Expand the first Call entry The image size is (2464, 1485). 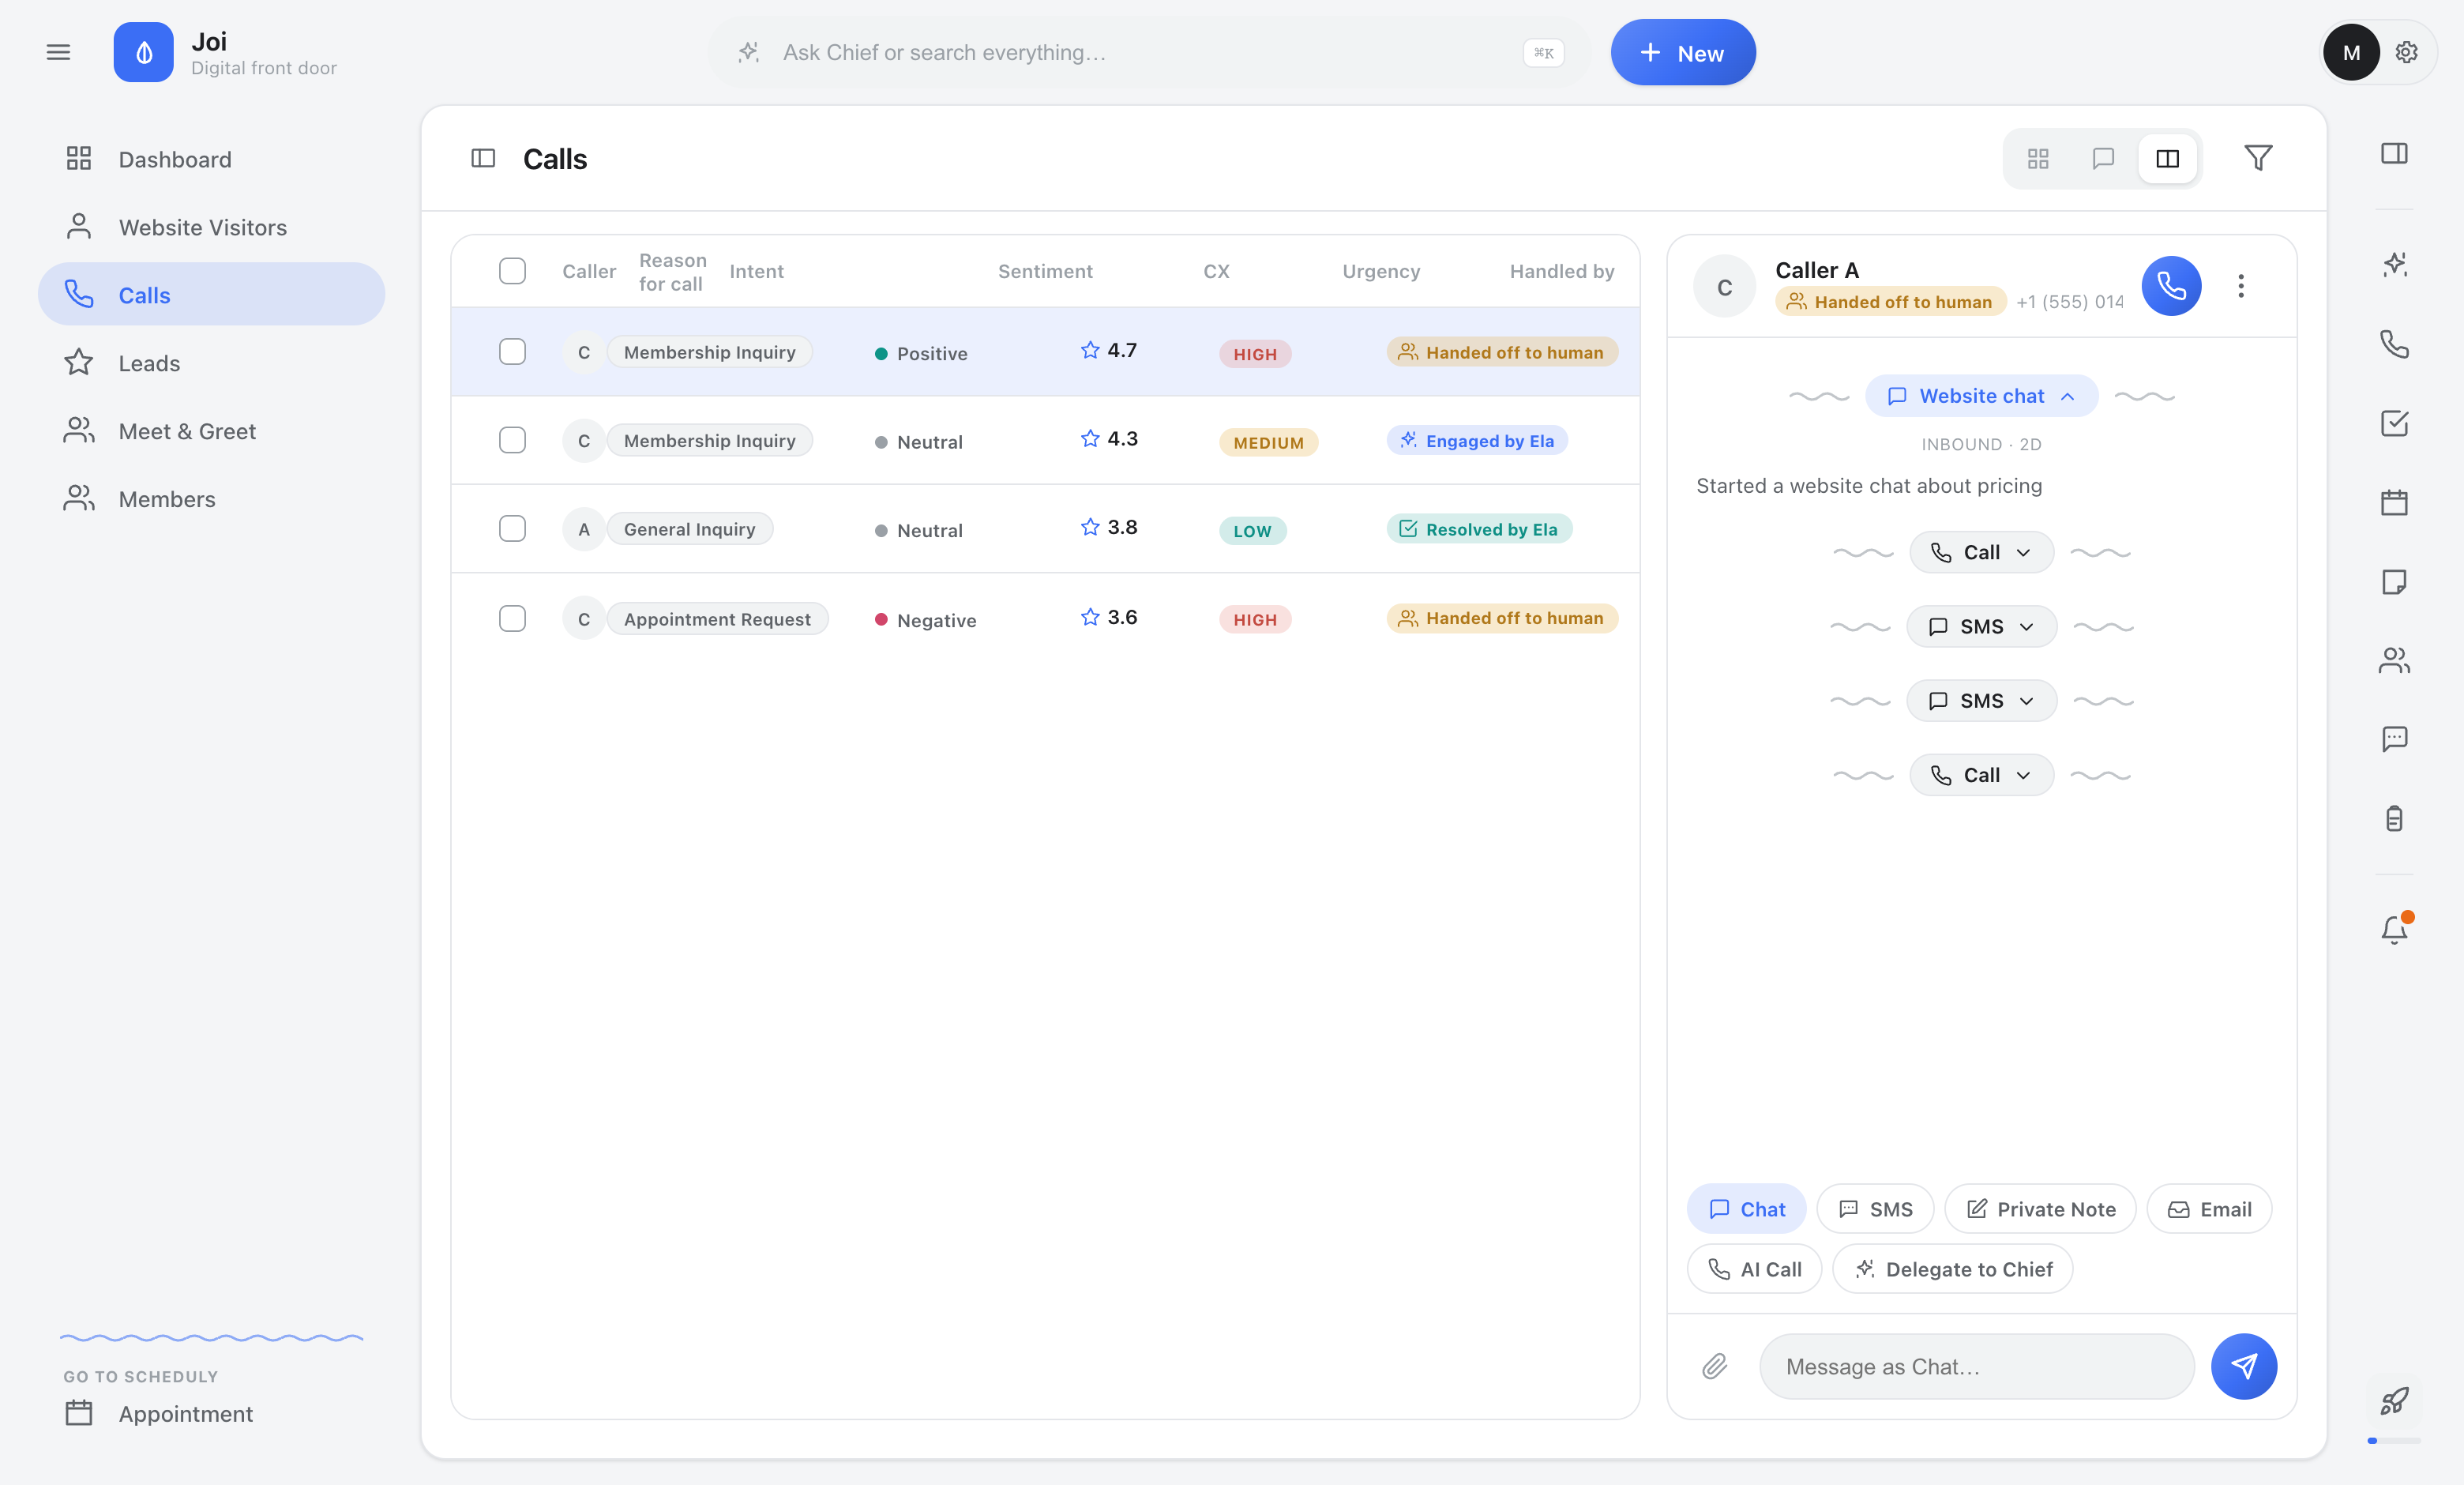point(1981,552)
